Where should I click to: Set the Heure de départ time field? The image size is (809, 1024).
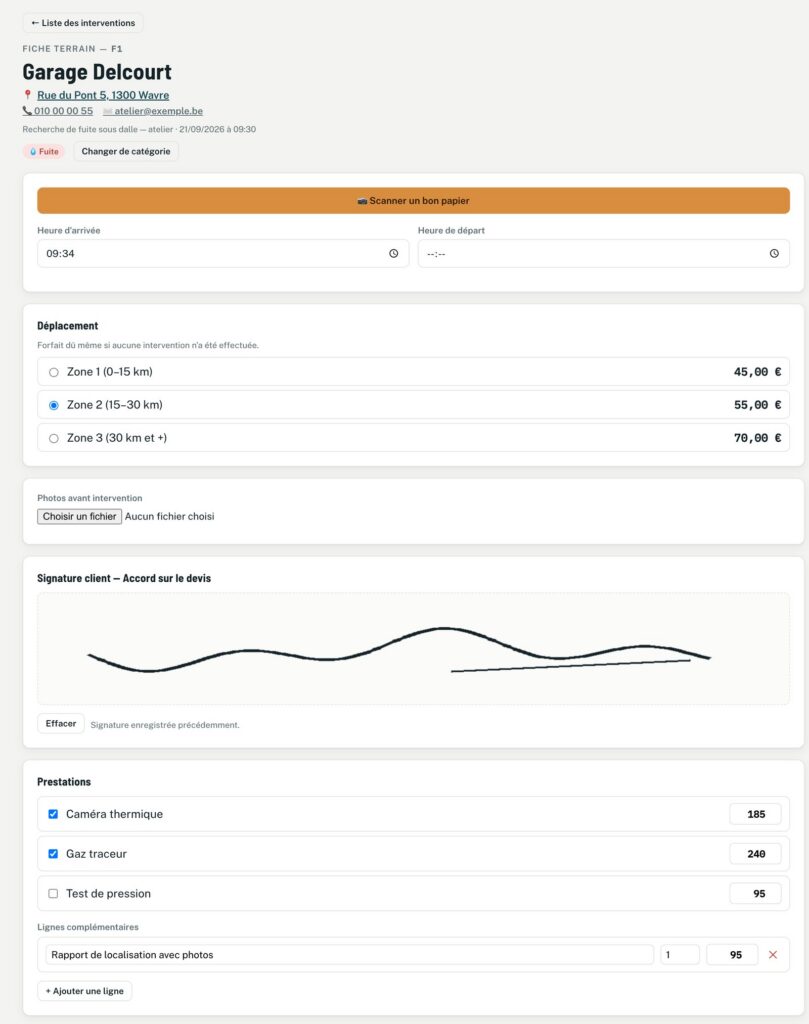pos(603,253)
